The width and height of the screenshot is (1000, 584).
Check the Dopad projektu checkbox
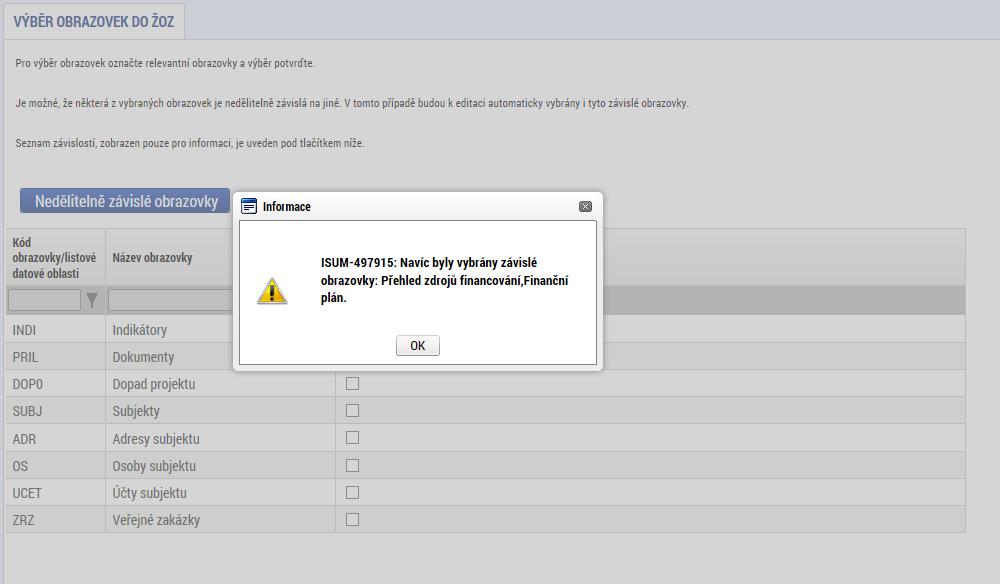352,383
